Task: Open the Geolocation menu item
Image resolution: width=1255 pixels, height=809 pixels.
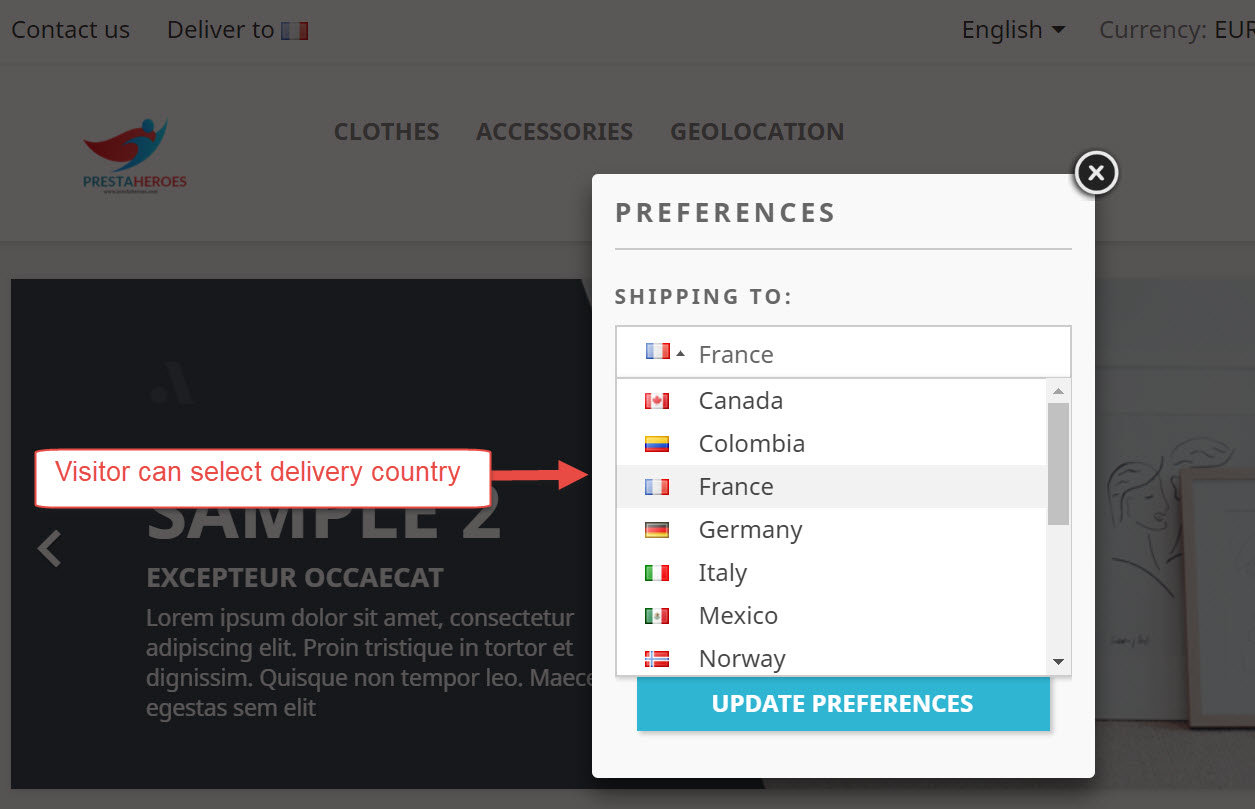Action: point(757,132)
